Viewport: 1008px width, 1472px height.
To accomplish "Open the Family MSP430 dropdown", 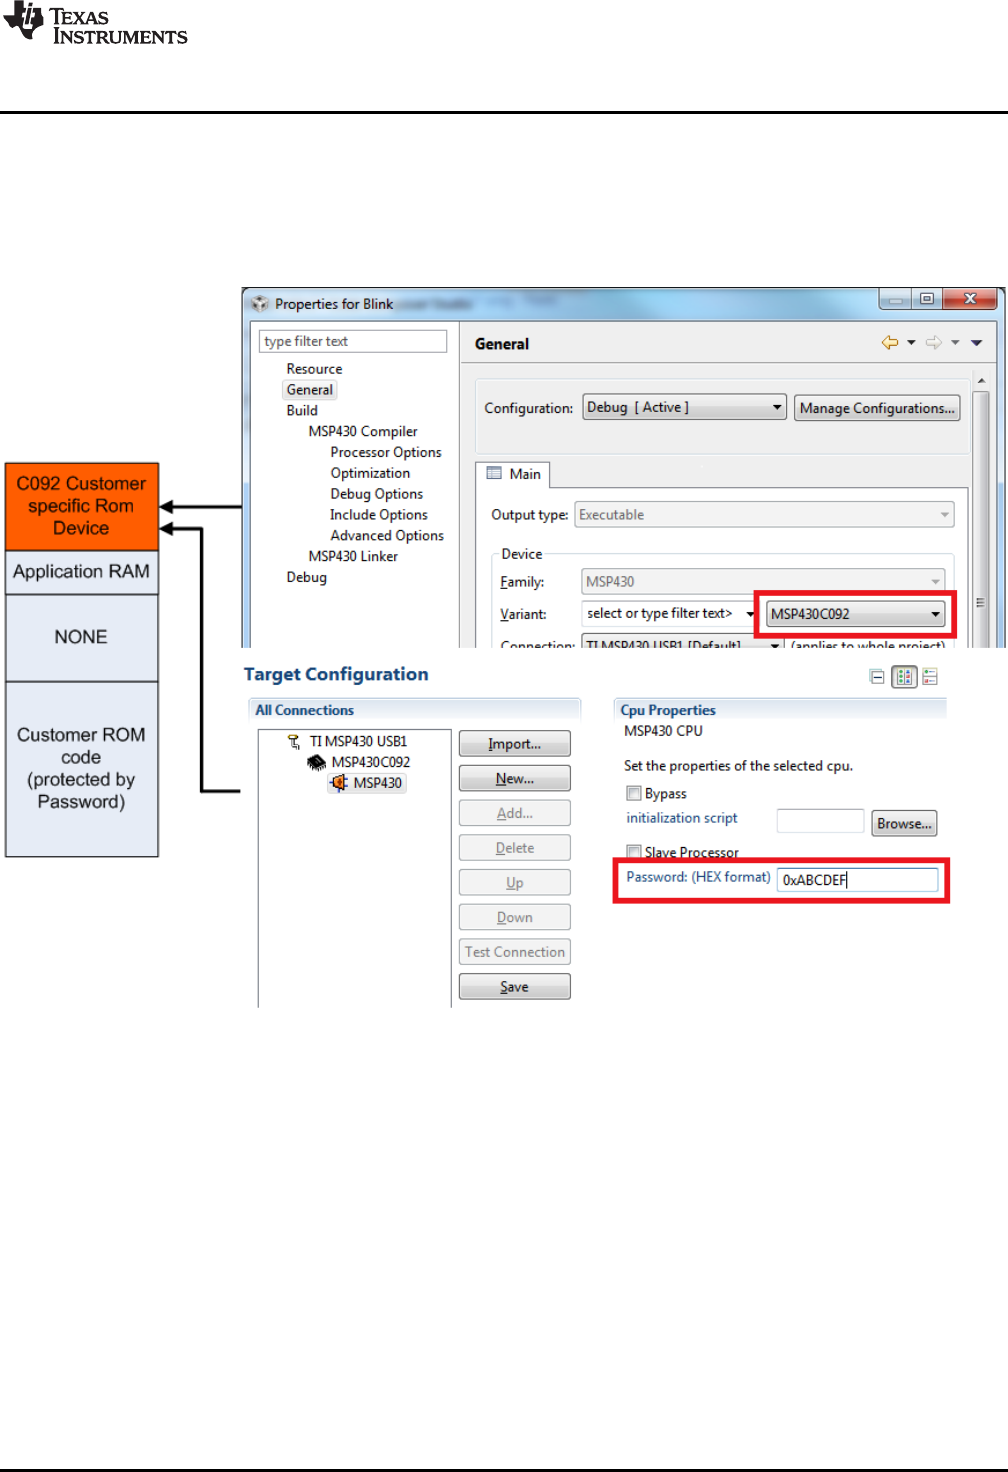I will click(763, 581).
